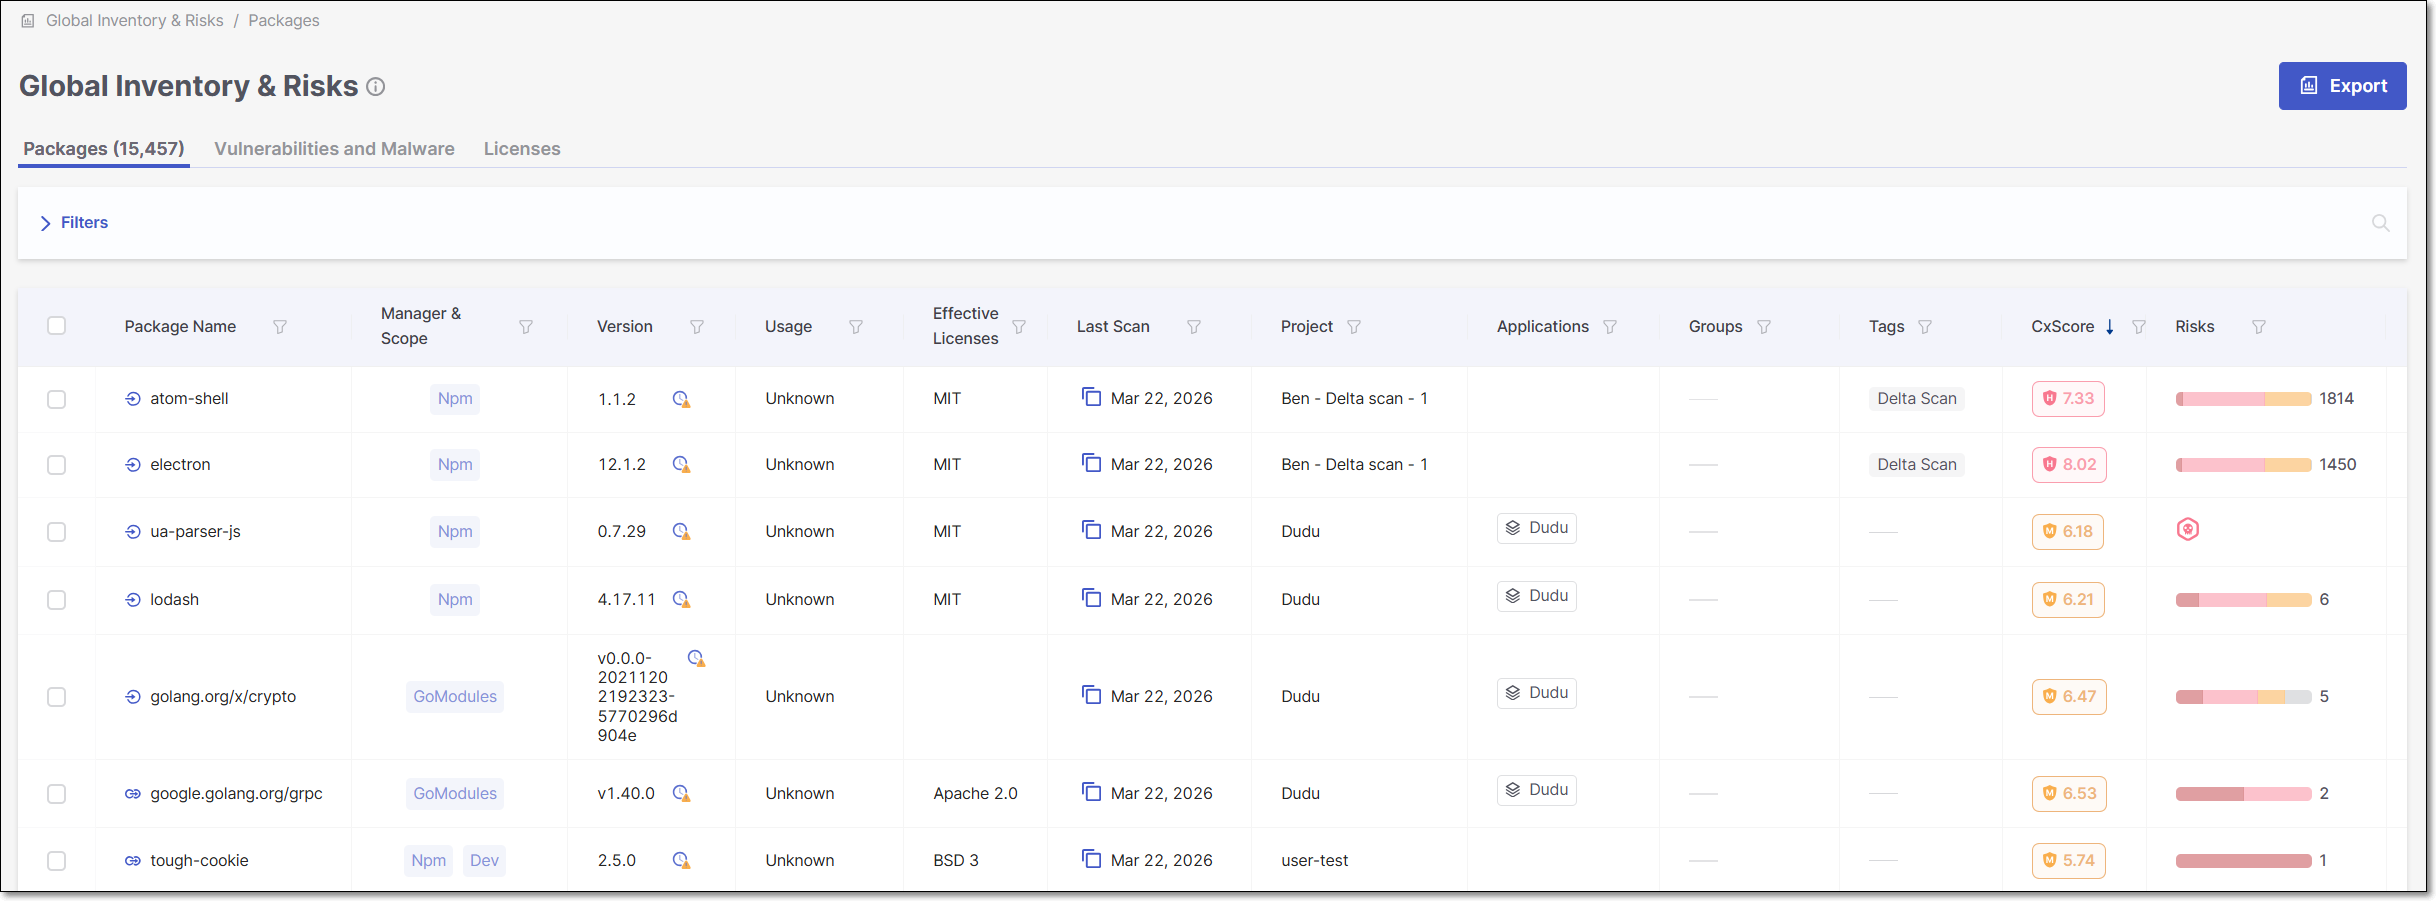Expand the Filters panel

(x=74, y=223)
